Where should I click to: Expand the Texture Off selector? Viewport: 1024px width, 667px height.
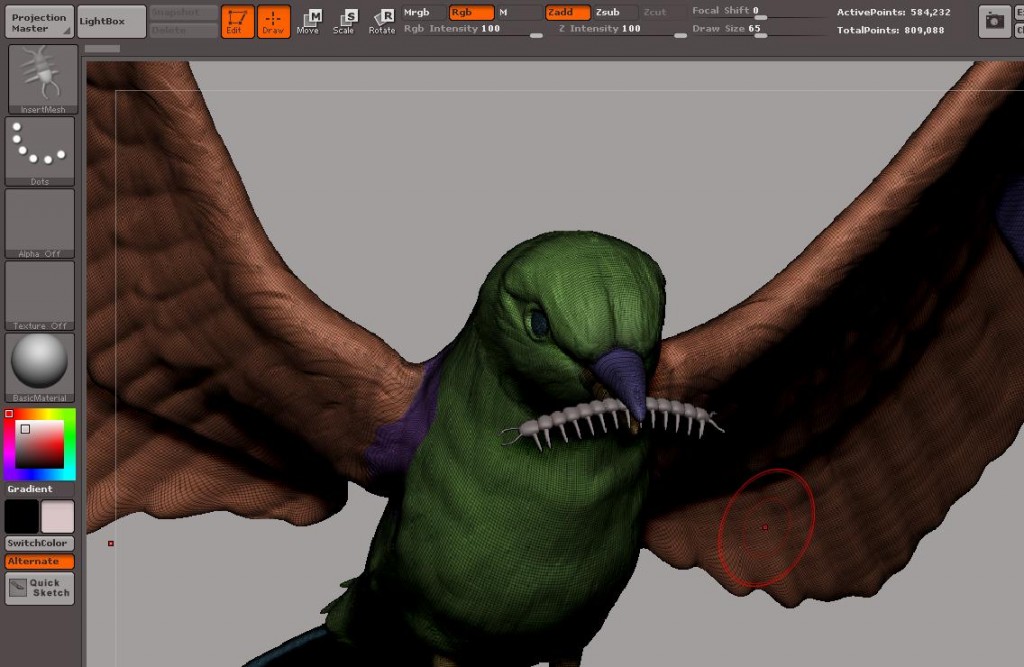pyautogui.click(x=40, y=295)
